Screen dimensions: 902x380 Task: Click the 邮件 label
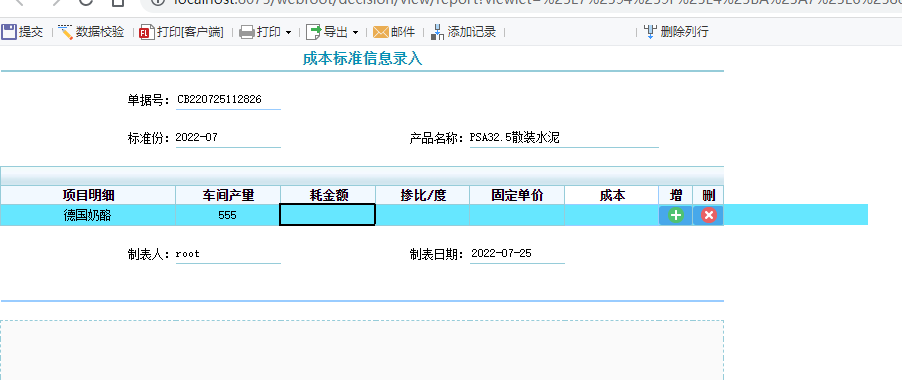[x=403, y=32]
